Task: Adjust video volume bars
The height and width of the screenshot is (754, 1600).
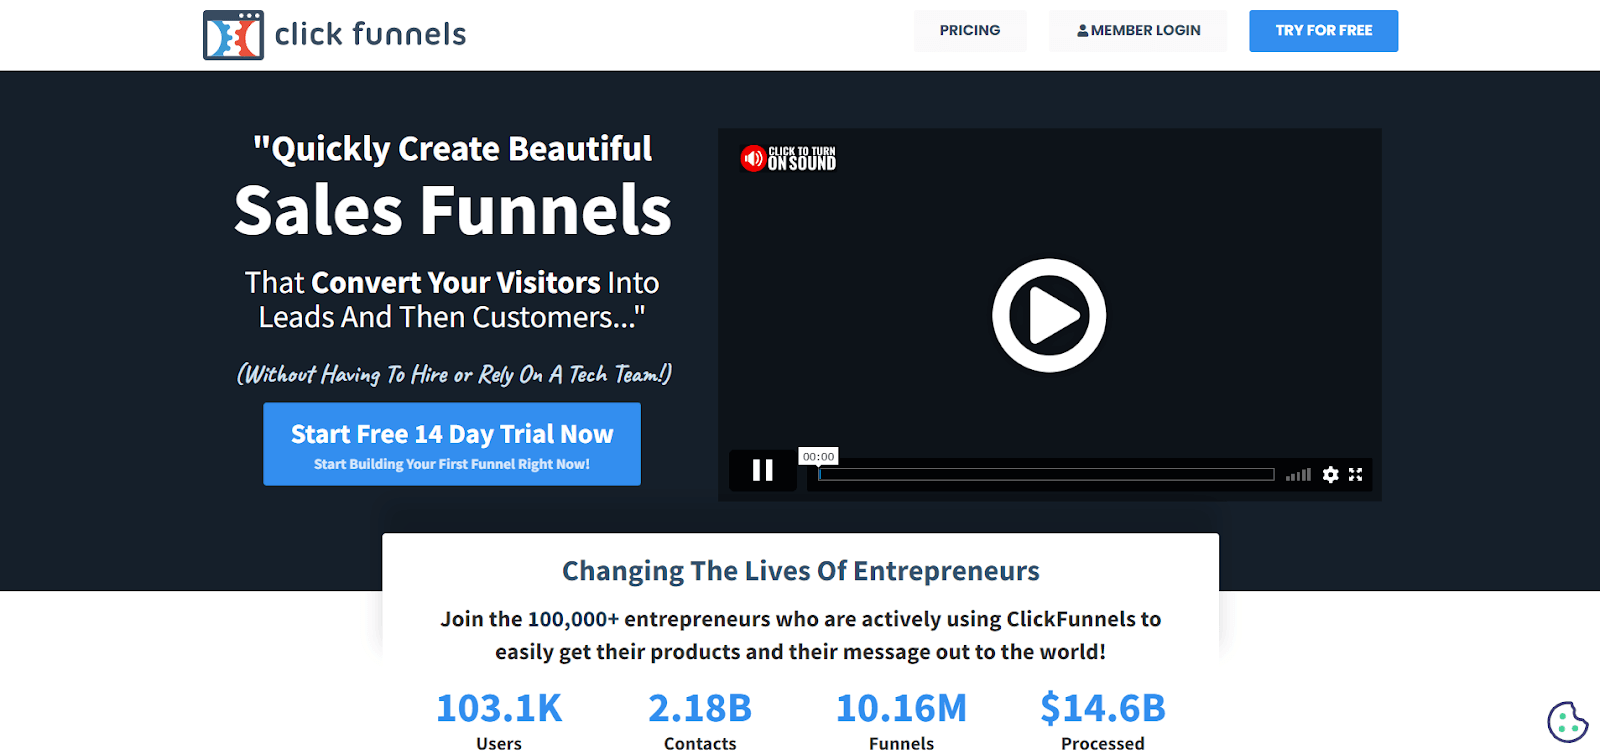Action: [x=1298, y=475]
